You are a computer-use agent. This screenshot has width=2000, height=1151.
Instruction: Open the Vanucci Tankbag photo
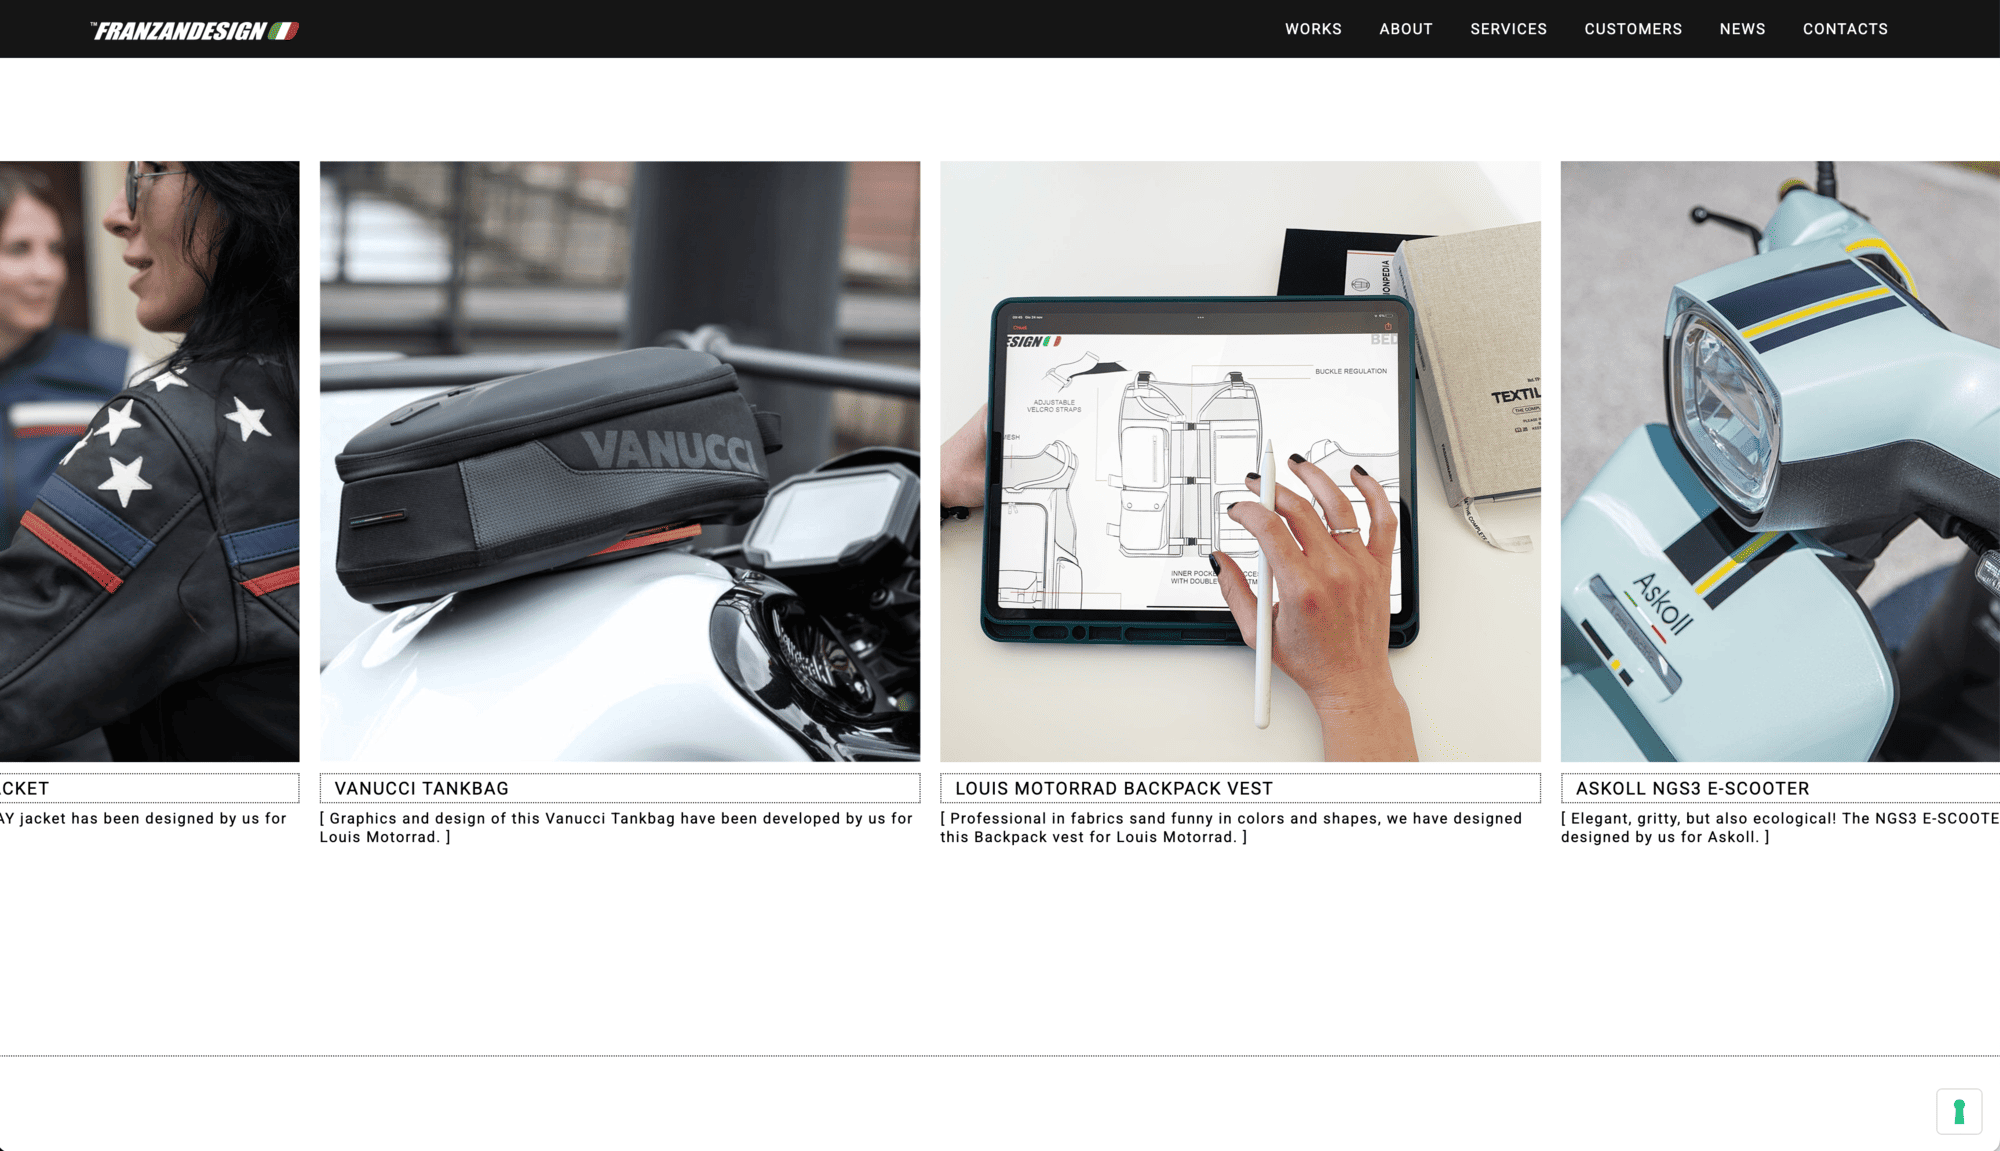coord(620,461)
